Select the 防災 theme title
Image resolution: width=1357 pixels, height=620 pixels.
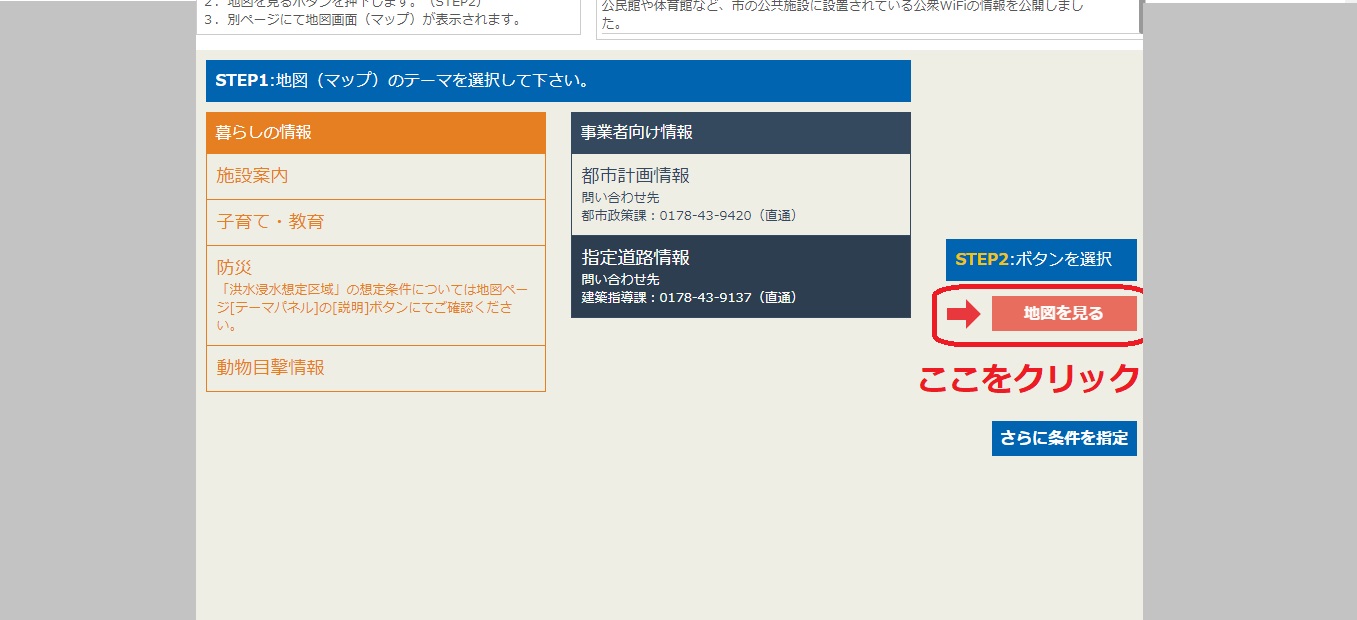coord(234,268)
